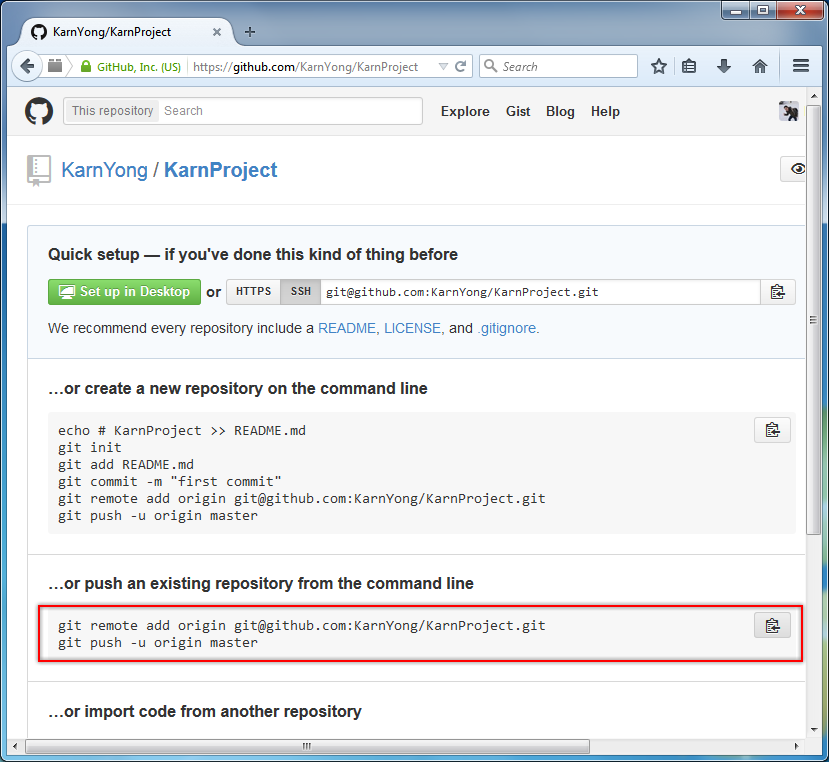Focus the GitHub repository search field
The image size is (829, 762).
tap(288, 111)
